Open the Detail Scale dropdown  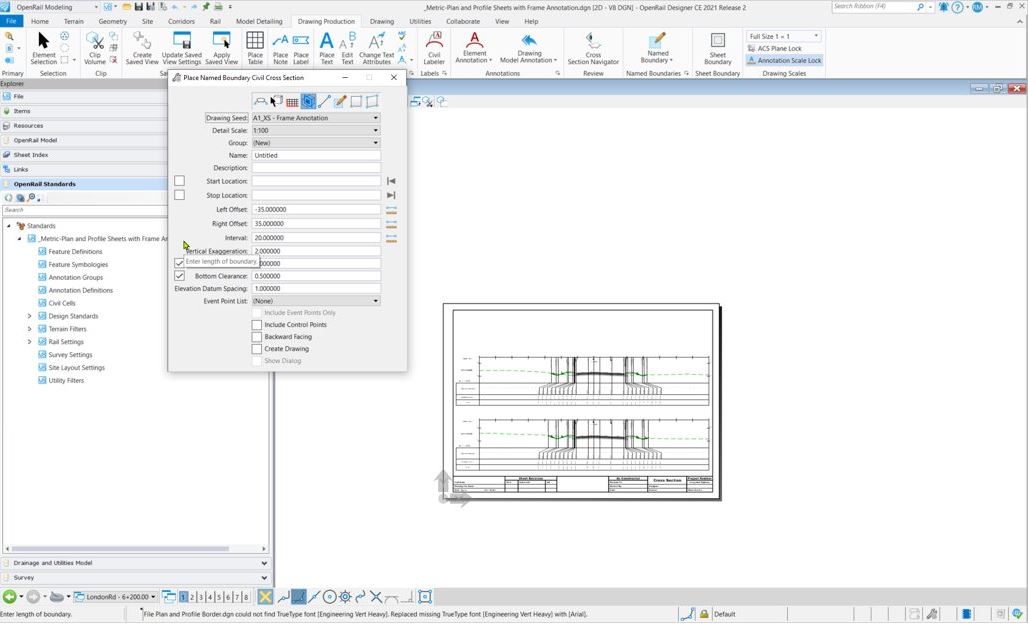(376, 130)
